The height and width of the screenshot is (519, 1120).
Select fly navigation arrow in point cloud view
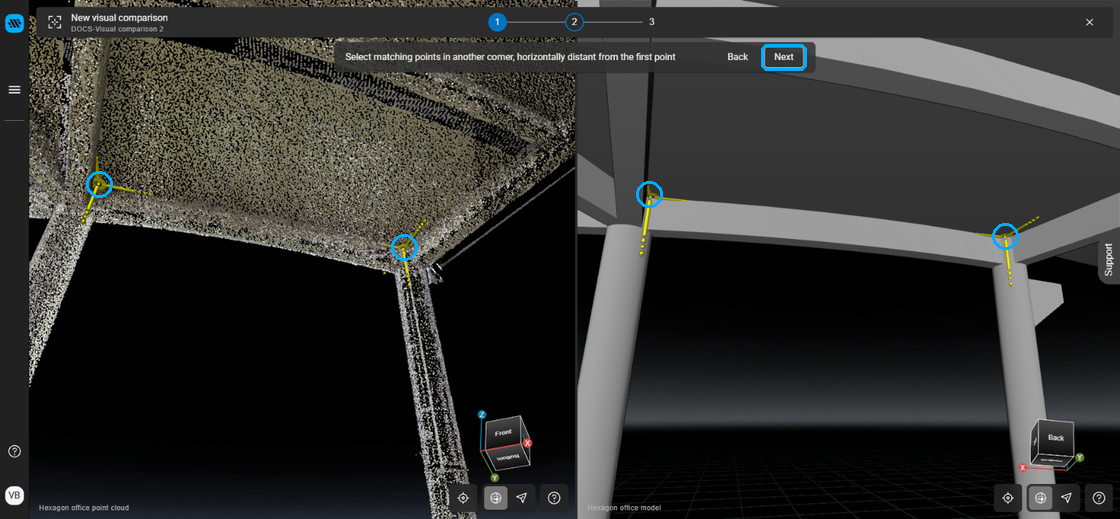pos(521,498)
